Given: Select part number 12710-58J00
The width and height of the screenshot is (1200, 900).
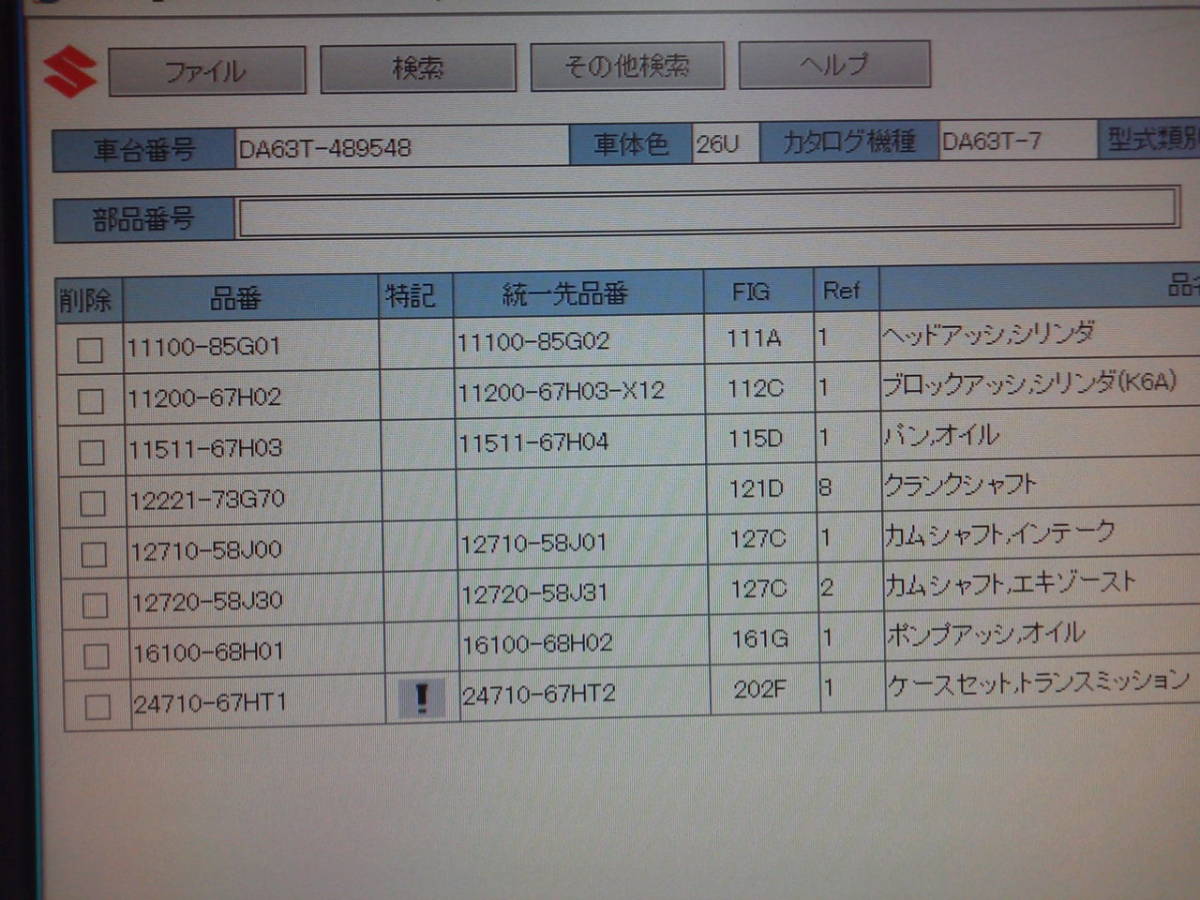Looking at the screenshot, I should [208, 549].
